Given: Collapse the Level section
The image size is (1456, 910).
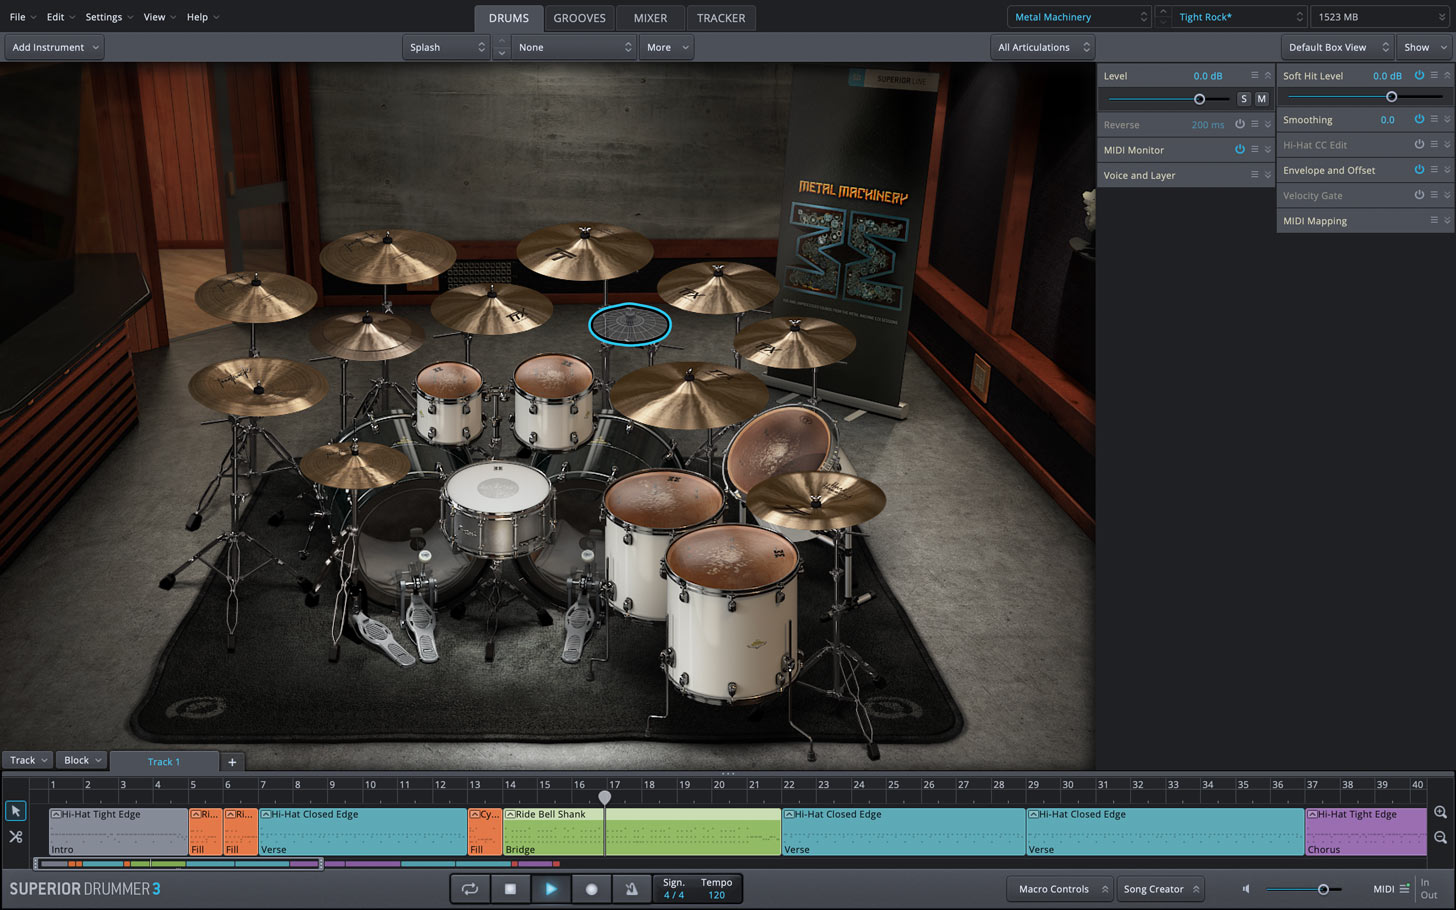Looking at the screenshot, I should (x=1268, y=75).
